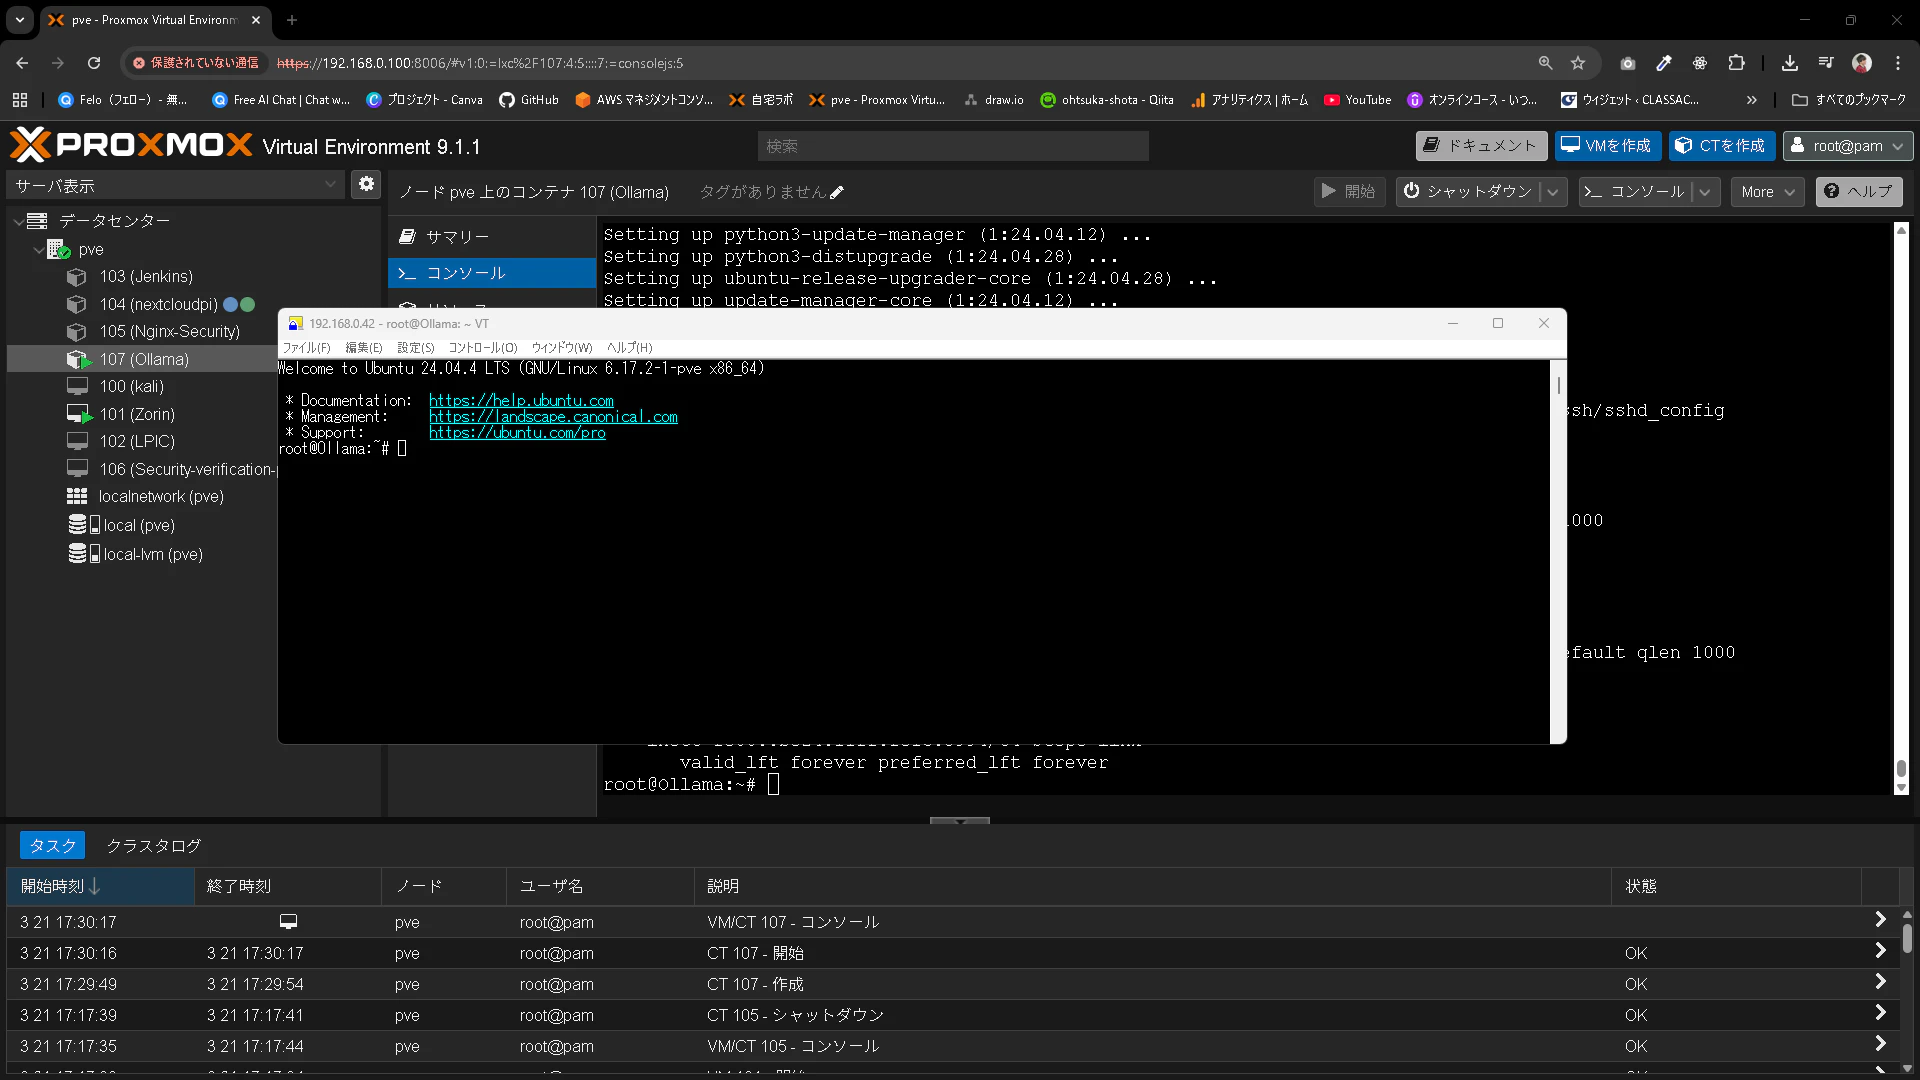1920x1080 pixels.
Task: Open the Help button
Action: [1859, 191]
